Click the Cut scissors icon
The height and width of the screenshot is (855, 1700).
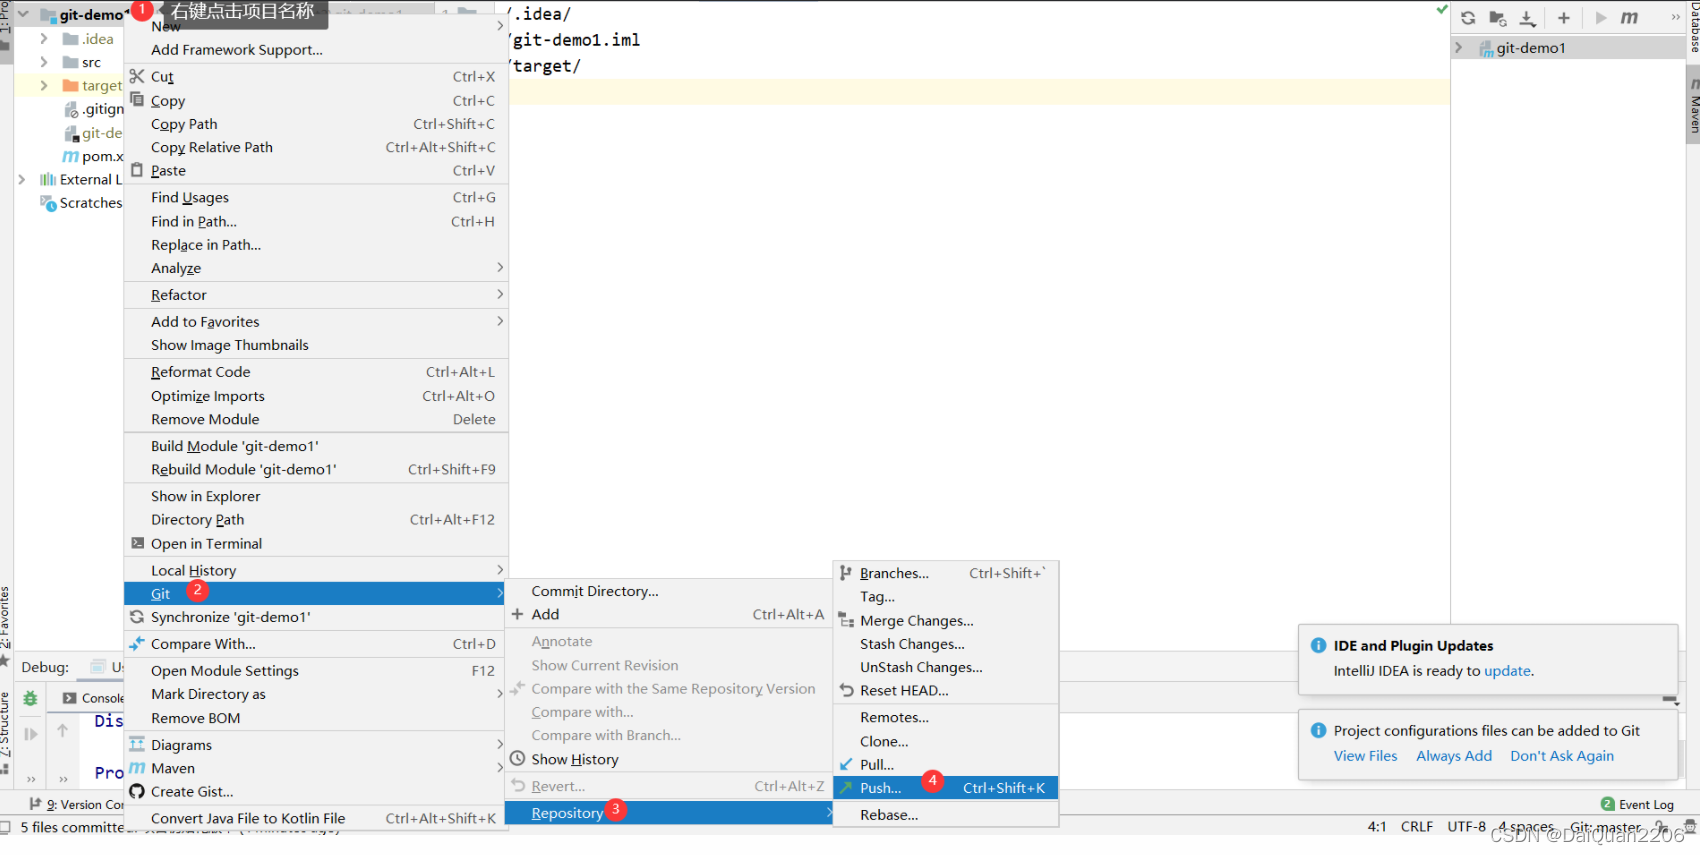(137, 76)
